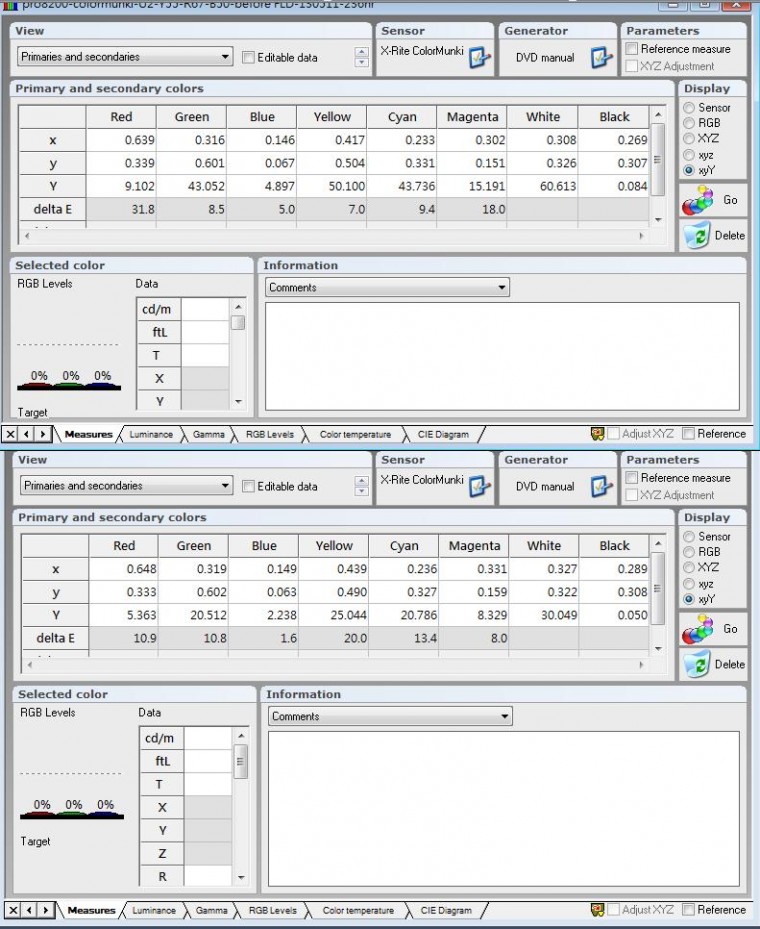
Task: Enable Reference measure in bottom window
Action: point(632,478)
